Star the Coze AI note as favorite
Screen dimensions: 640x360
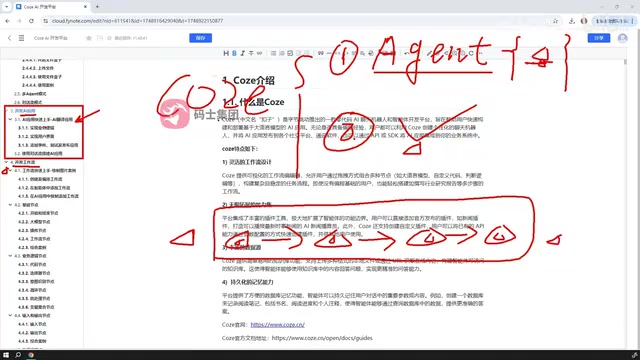(x=89, y=38)
